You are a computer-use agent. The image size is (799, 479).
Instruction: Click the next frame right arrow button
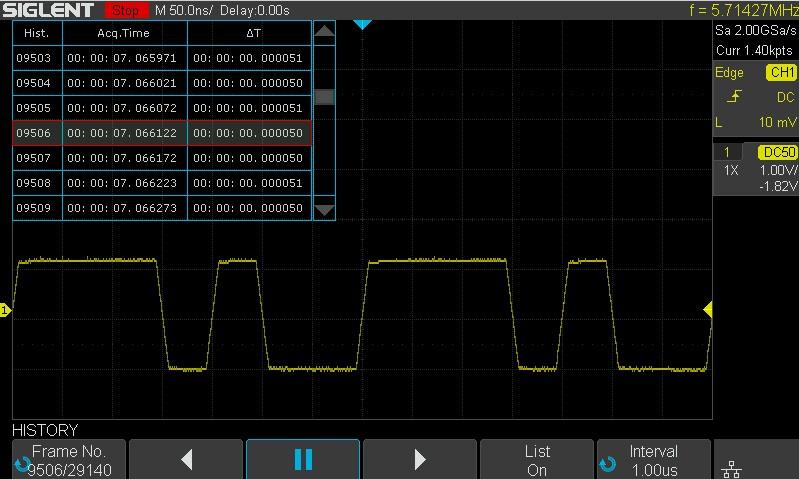pos(420,459)
